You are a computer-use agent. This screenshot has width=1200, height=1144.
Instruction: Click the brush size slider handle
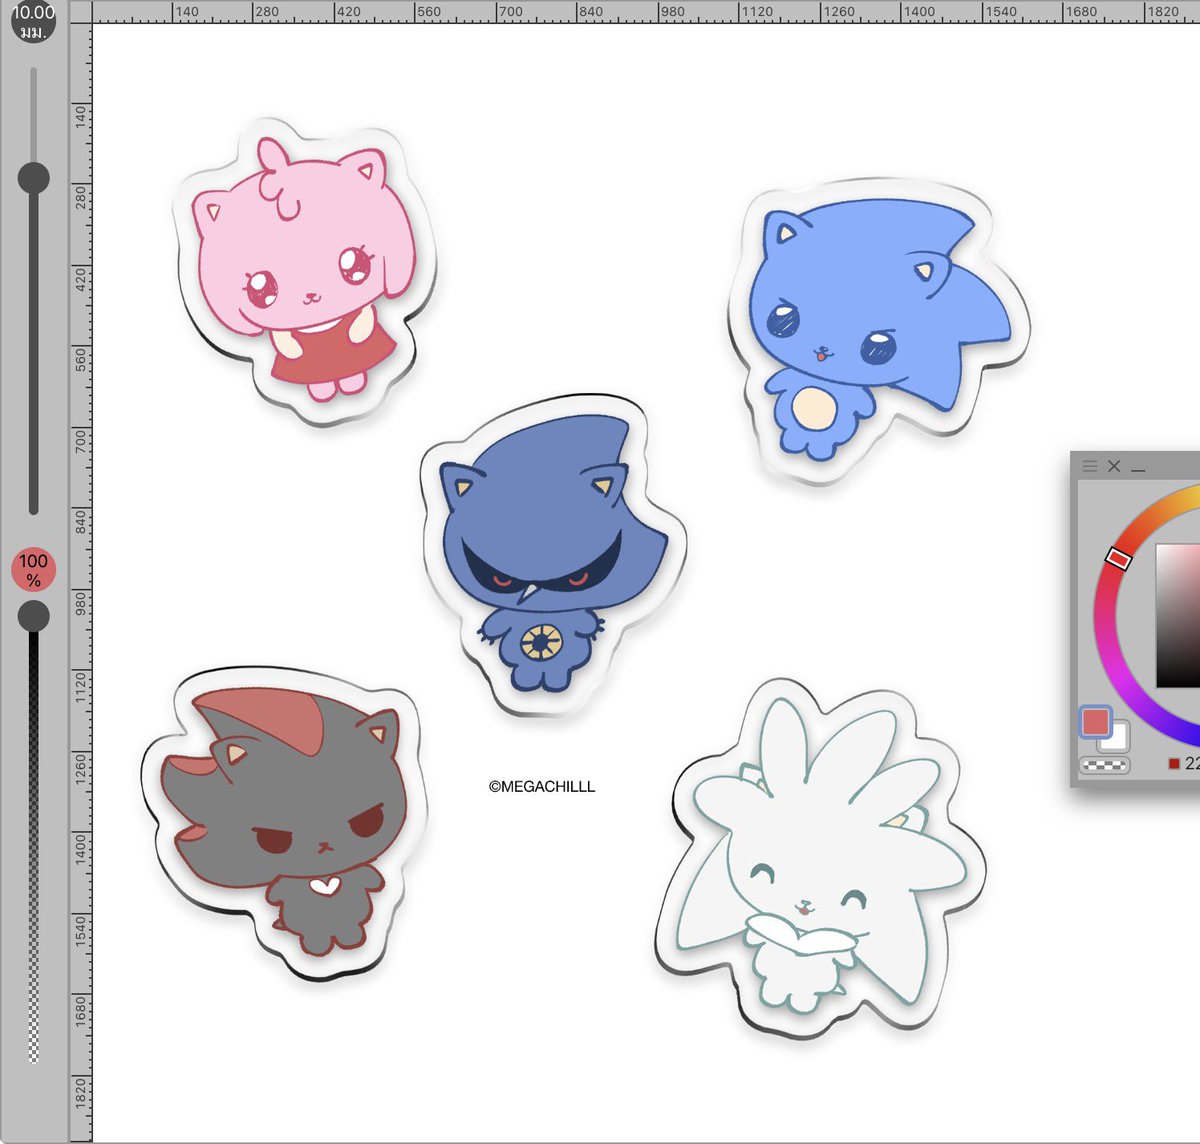click(x=34, y=178)
